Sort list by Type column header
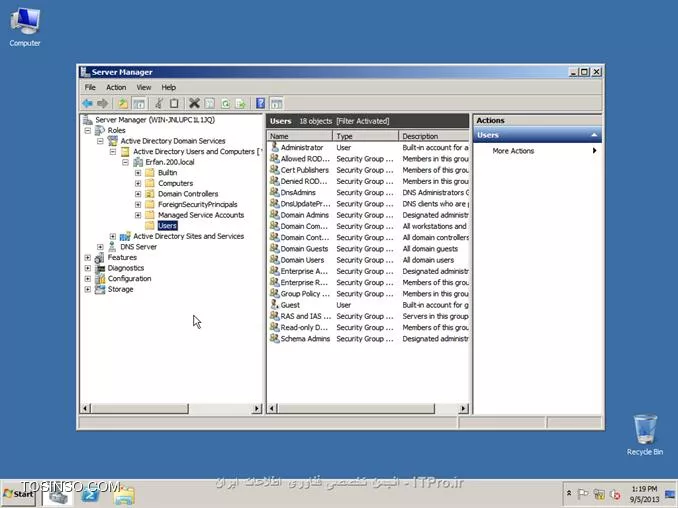Image resolution: width=678 pixels, height=508 pixels. coord(365,136)
